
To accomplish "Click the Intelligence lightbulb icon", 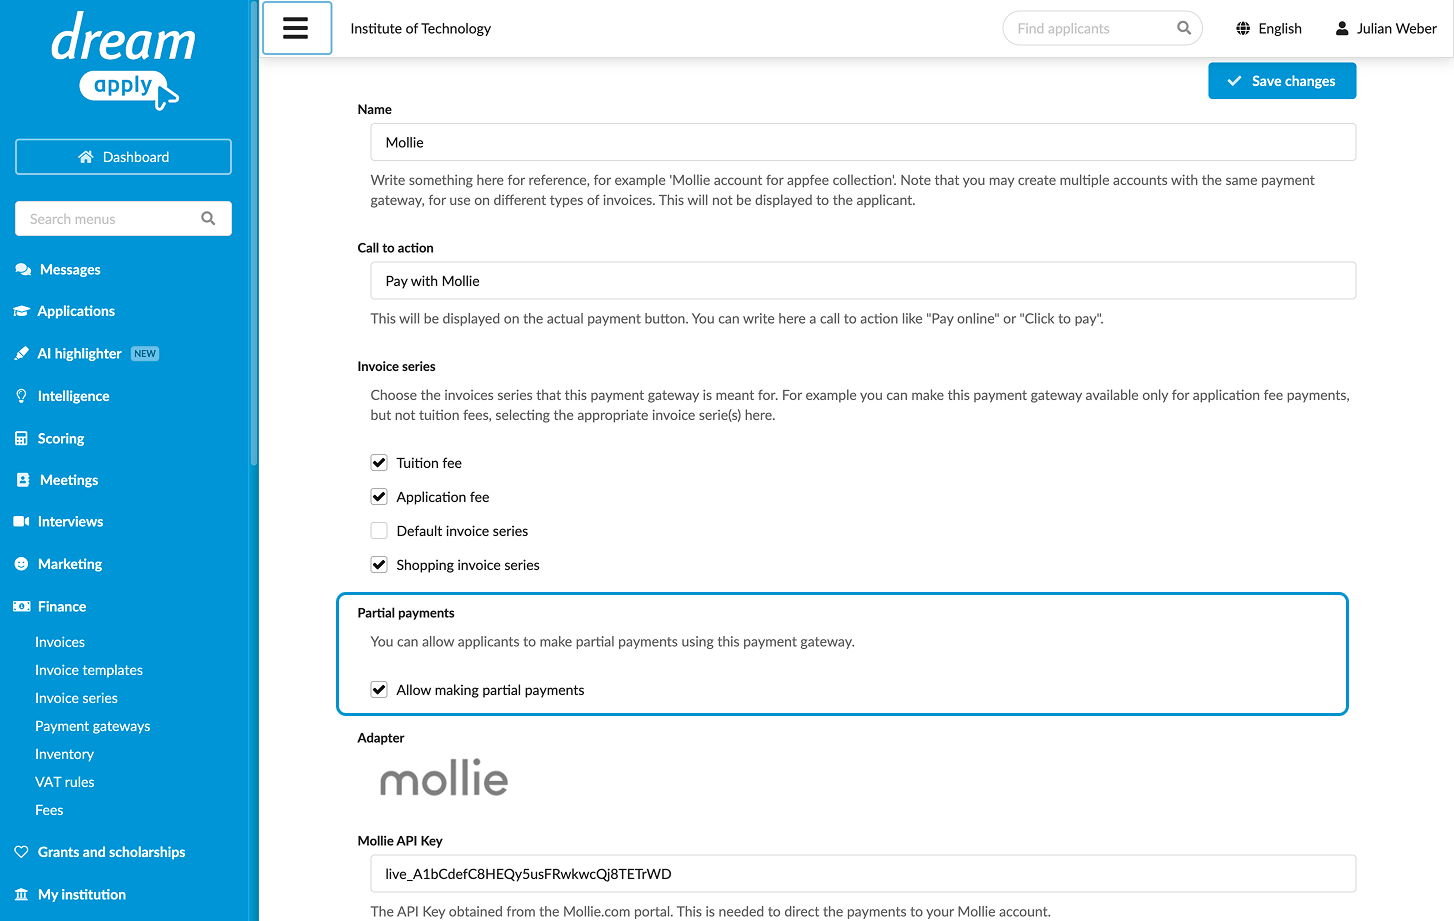I will tap(21, 396).
